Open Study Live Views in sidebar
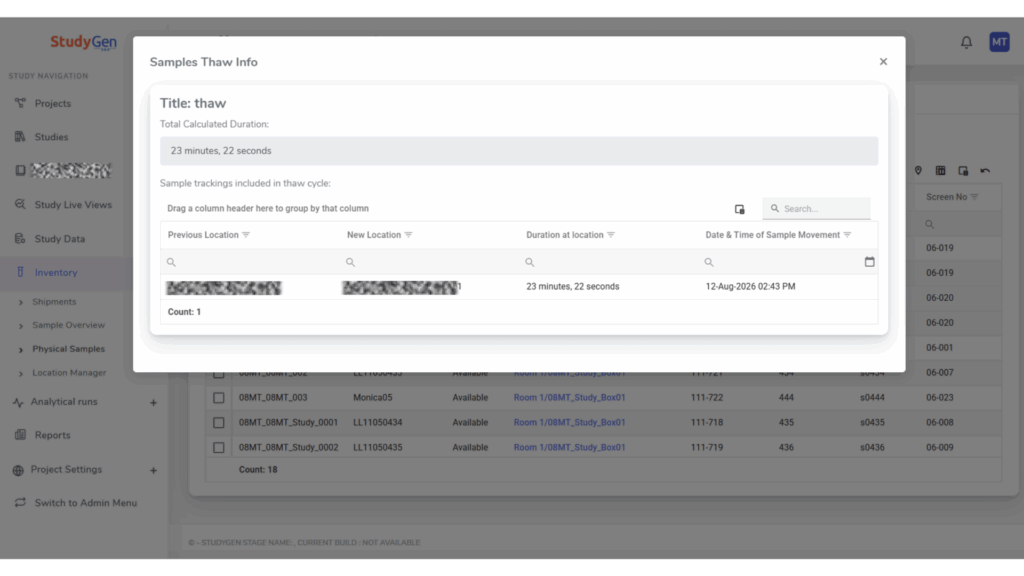Screen dimensions: 1024x576 (x=73, y=205)
